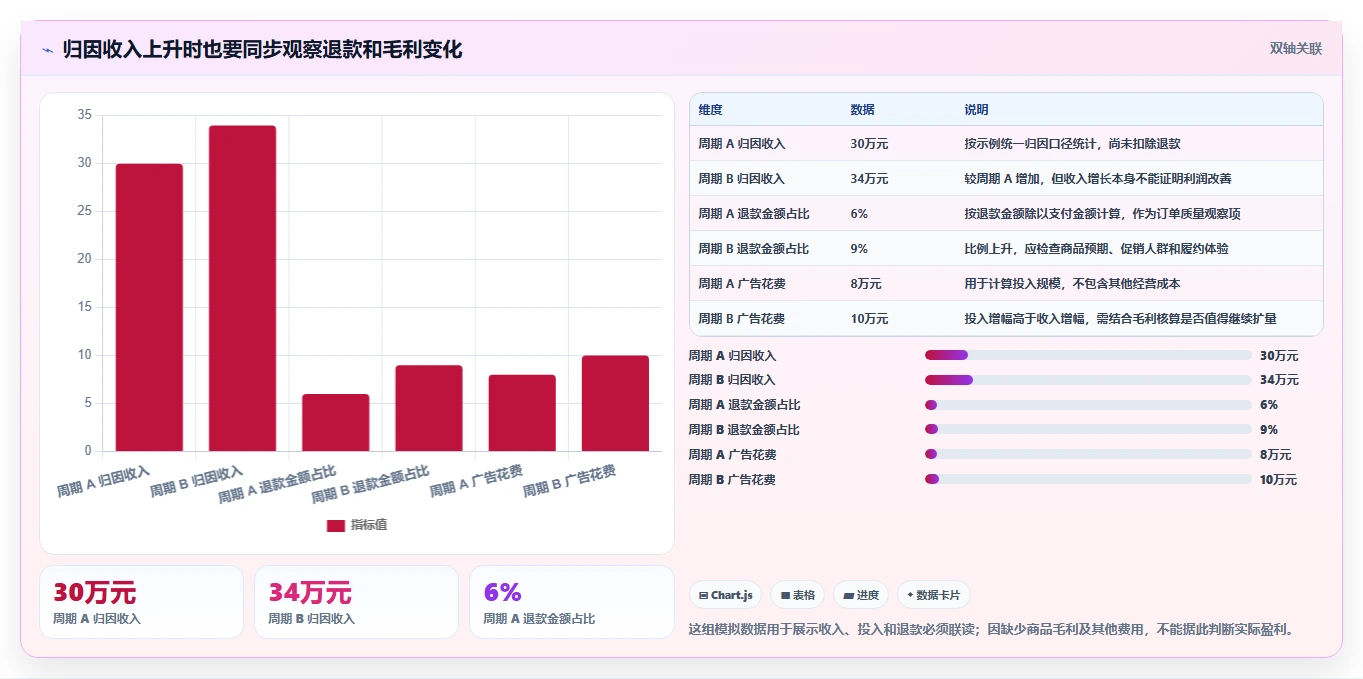
Task: Click the 周期 A 广告花费 bar in chart
Action: (x=522, y=413)
